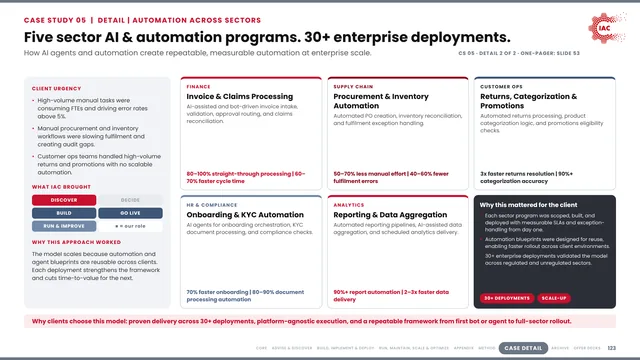Click bullet about manual procurement and inventory
The image size is (640, 360).
pyautogui.click(x=91, y=136)
